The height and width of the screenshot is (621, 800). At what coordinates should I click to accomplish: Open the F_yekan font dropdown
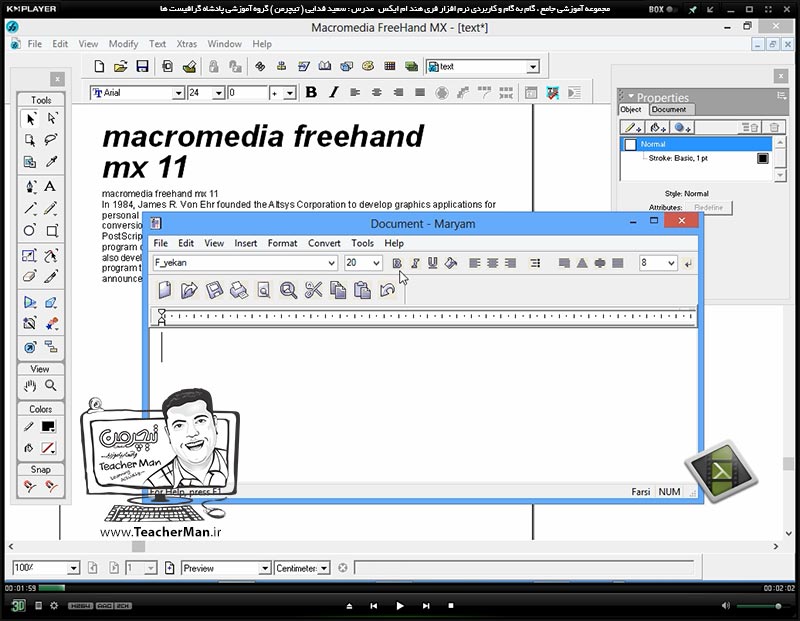(x=332, y=263)
